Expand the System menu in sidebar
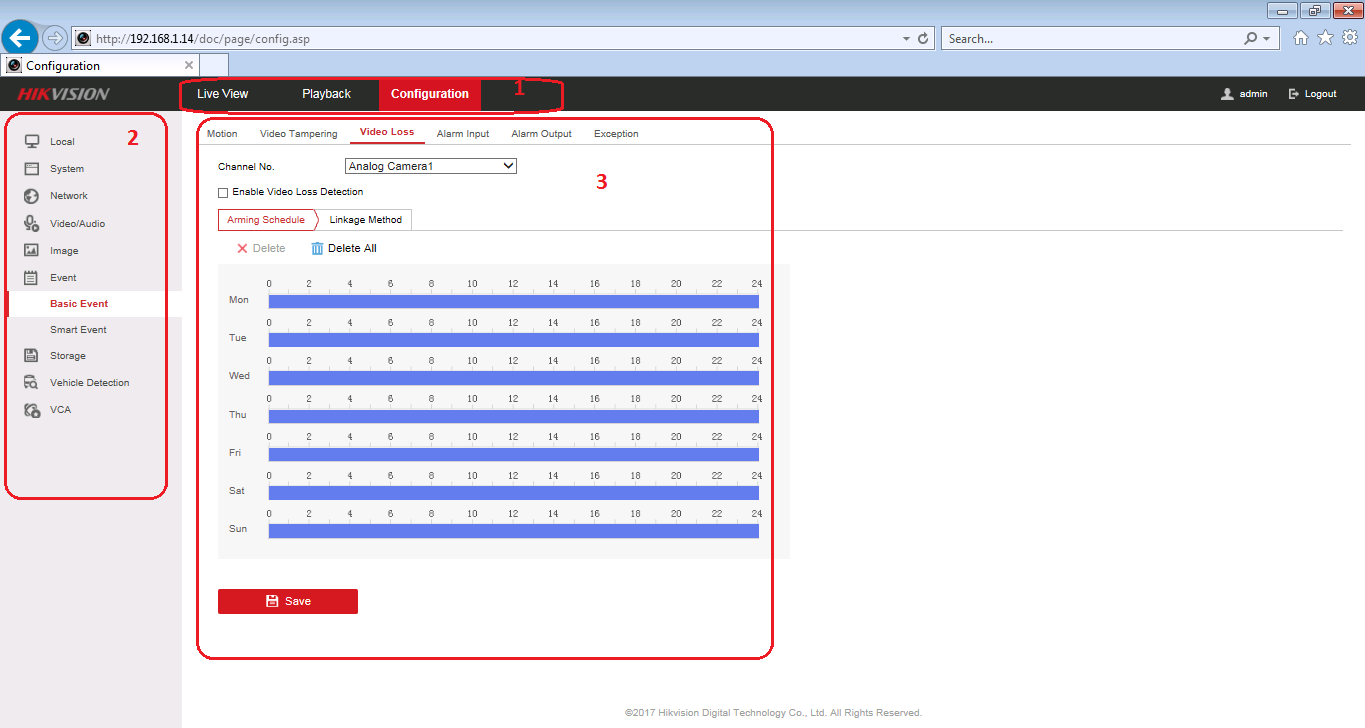Viewport: 1365px width, 728px height. pos(67,169)
